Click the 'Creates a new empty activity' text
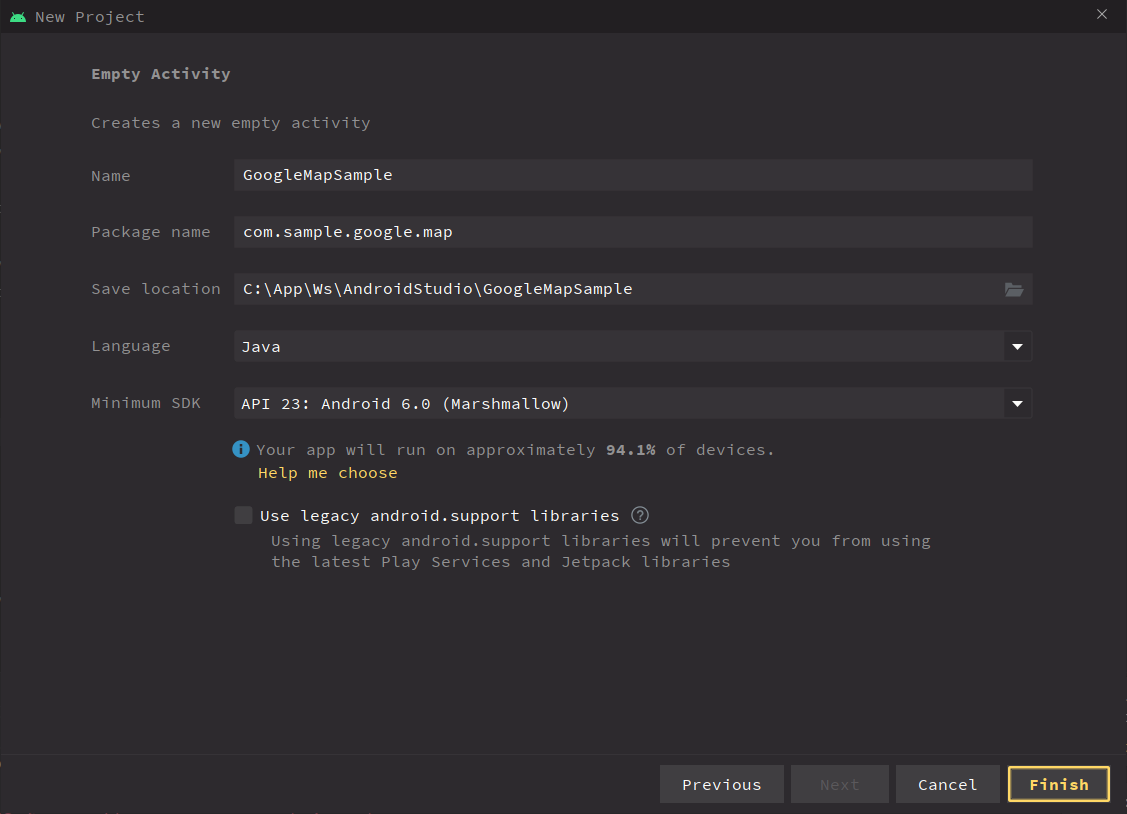Image resolution: width=1127 pixels, height=814 pixels. click(231, 123)
